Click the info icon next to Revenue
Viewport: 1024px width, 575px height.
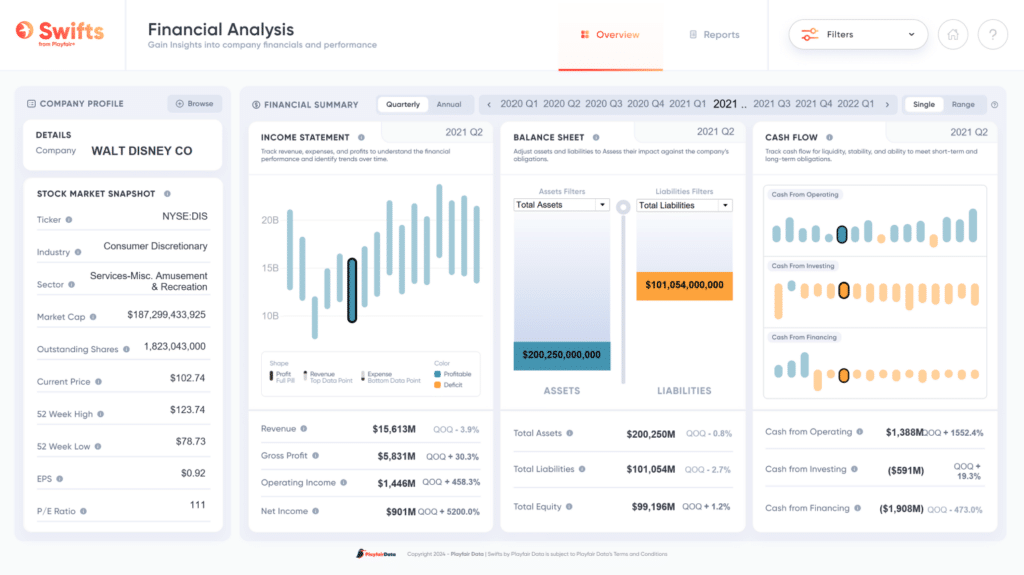(x=304, y=429)
